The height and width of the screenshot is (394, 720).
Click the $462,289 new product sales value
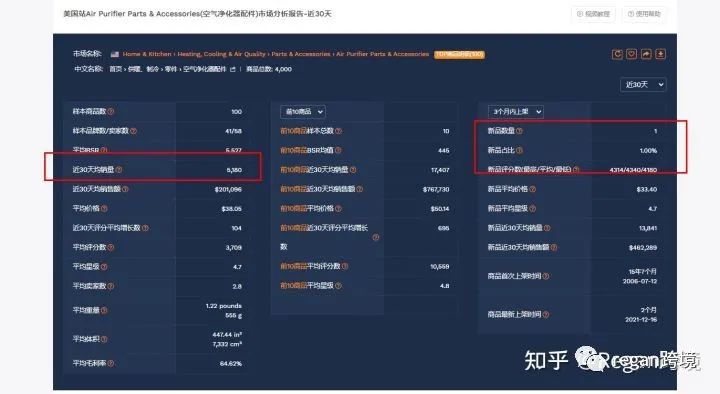point(643,248)
